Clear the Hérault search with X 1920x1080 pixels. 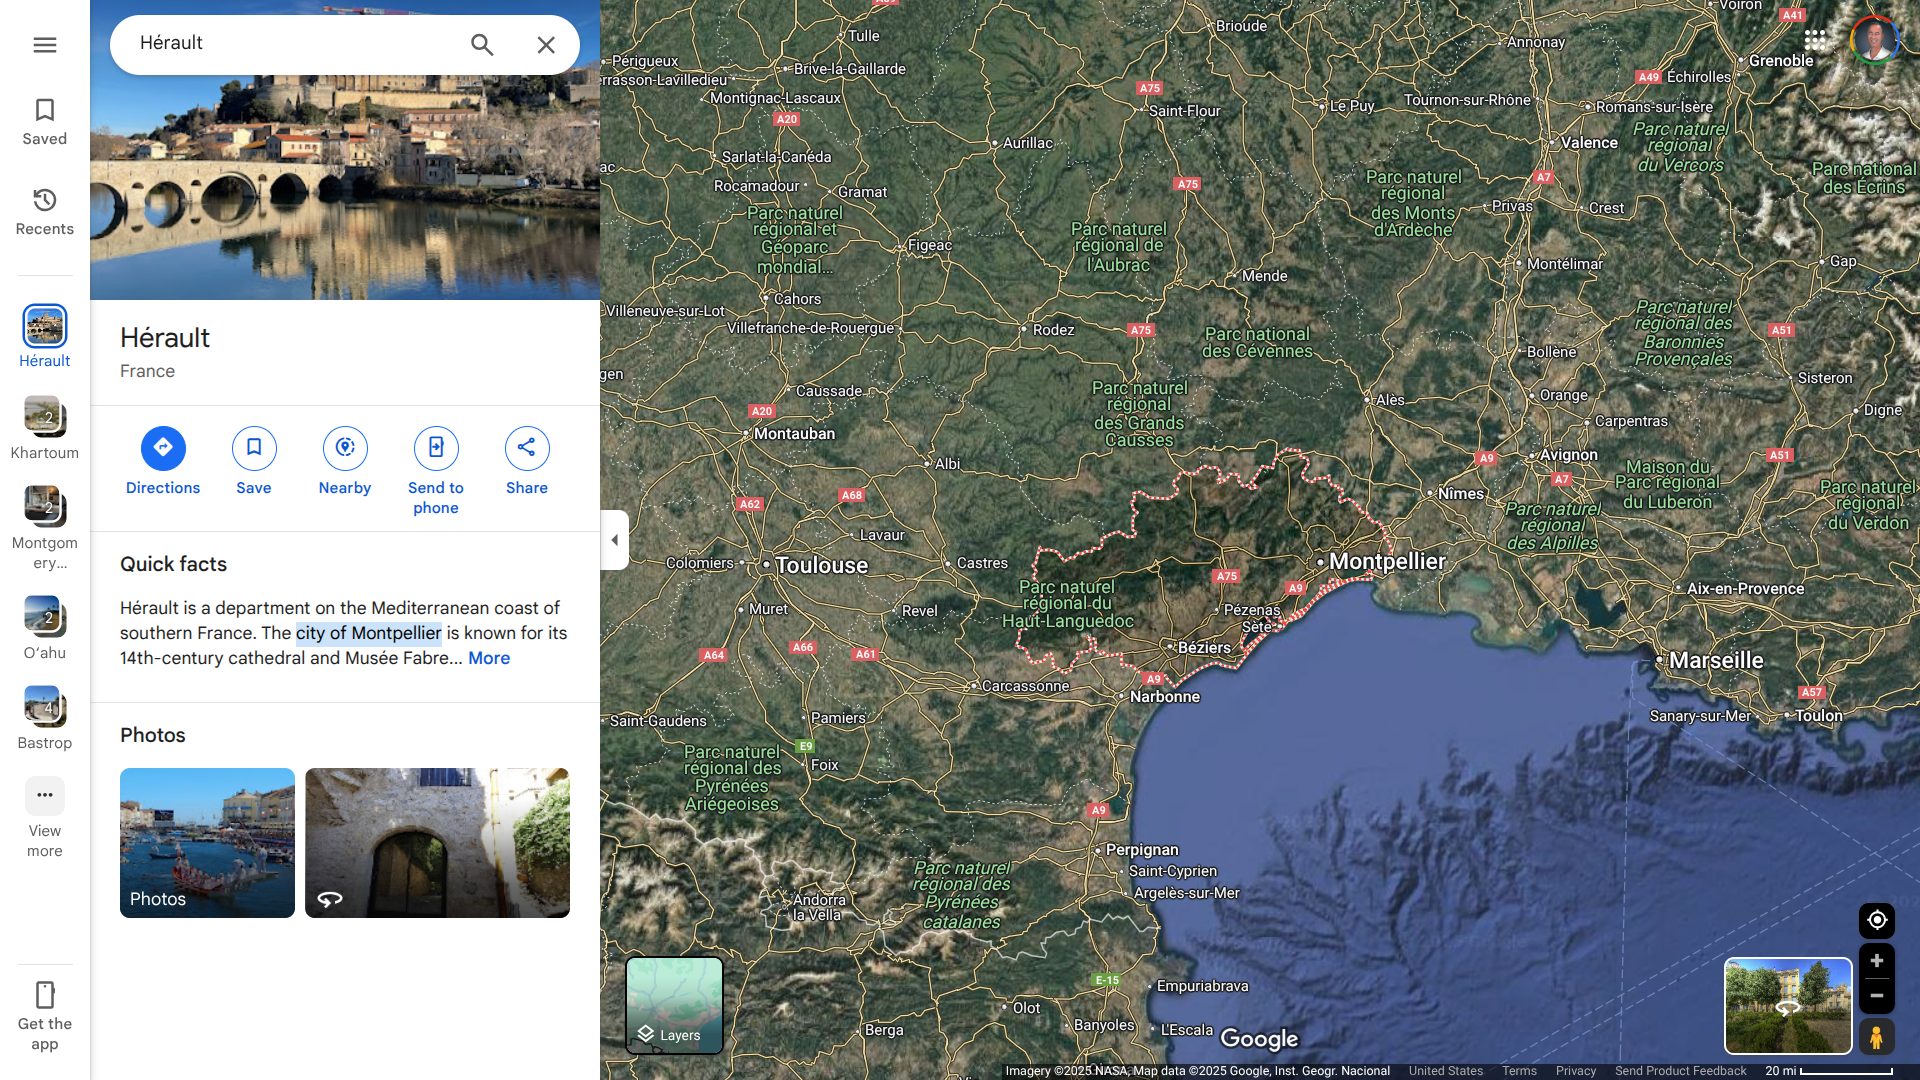(546, 45)
